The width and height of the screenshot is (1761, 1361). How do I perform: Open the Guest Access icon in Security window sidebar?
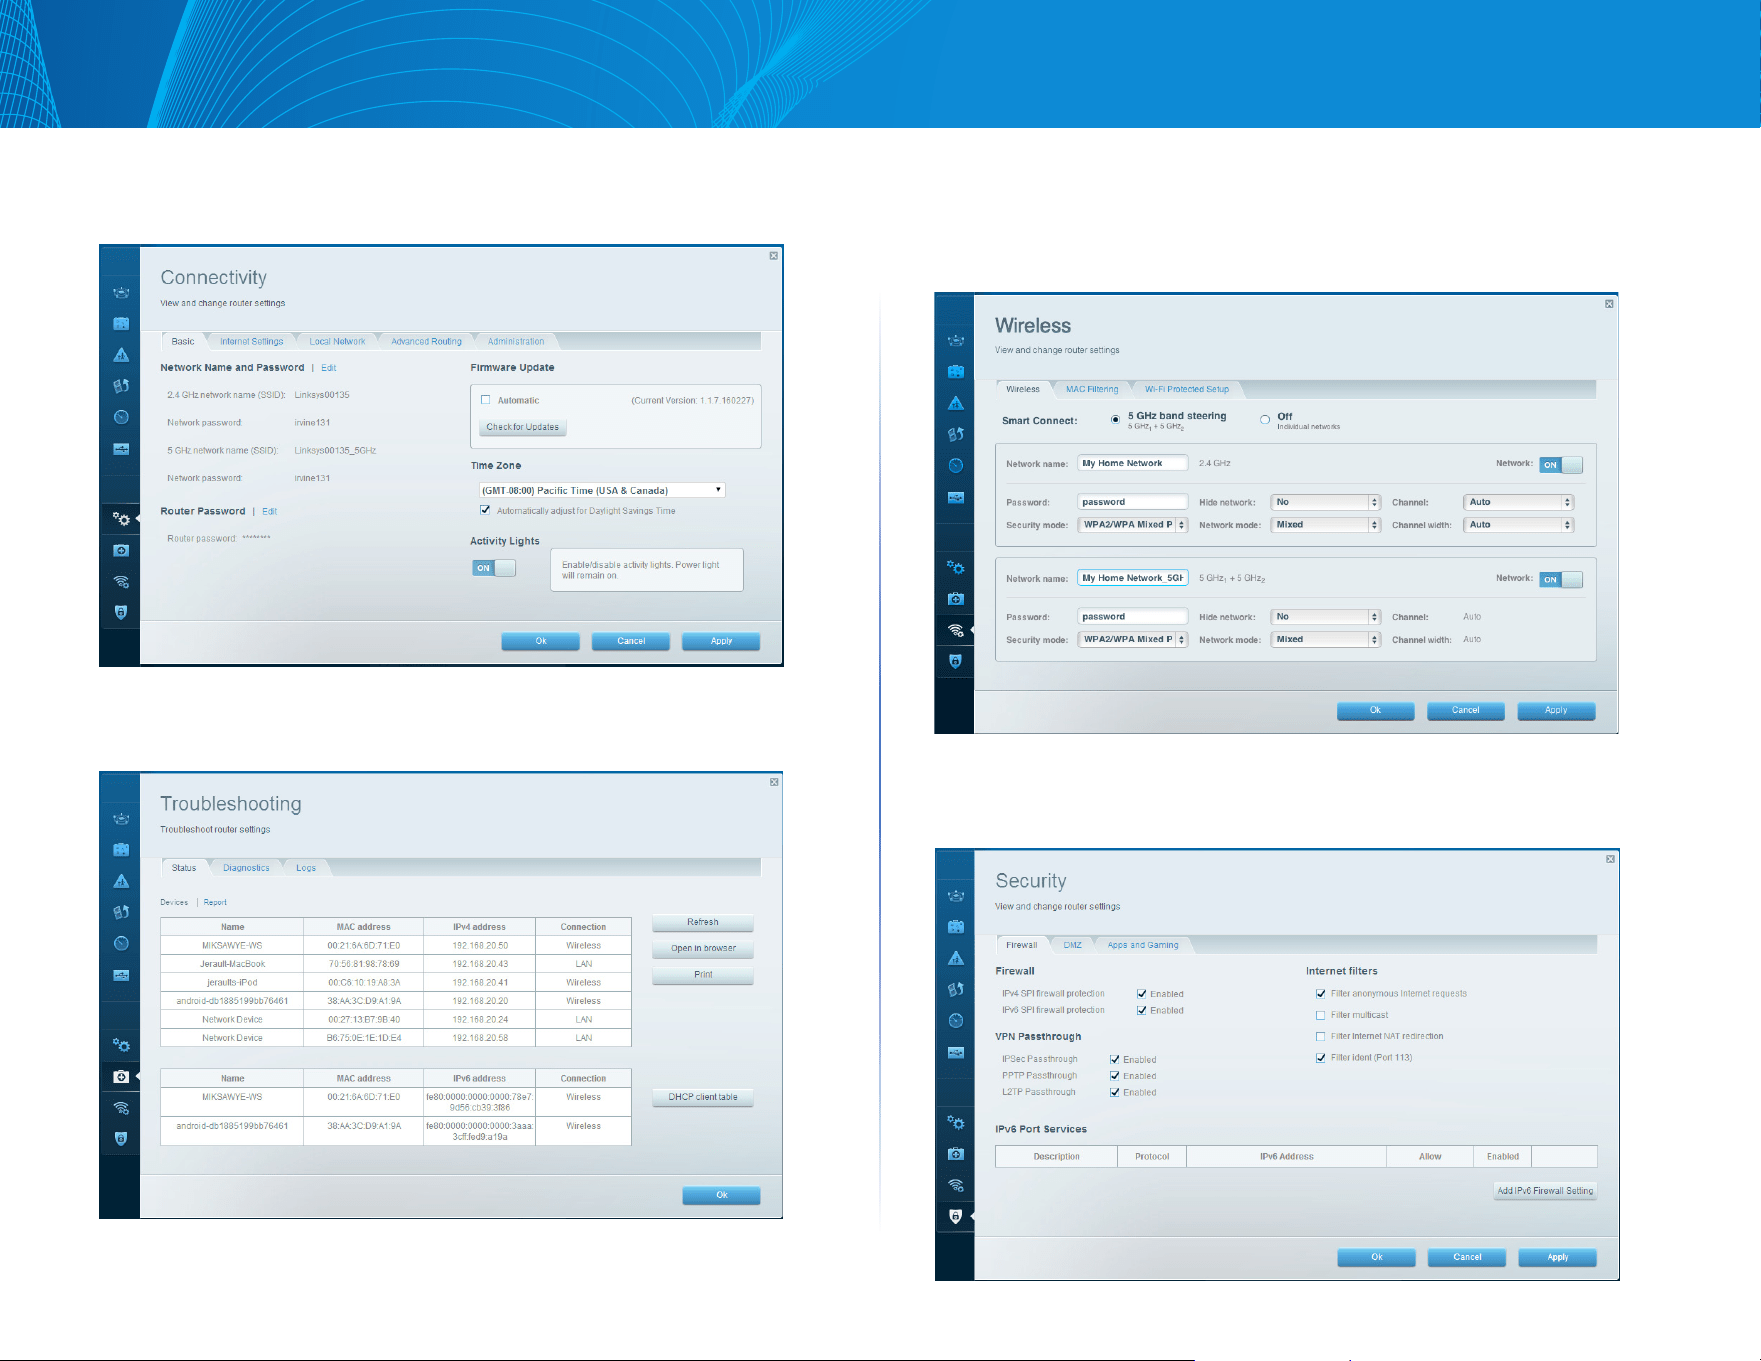(956, 926)
